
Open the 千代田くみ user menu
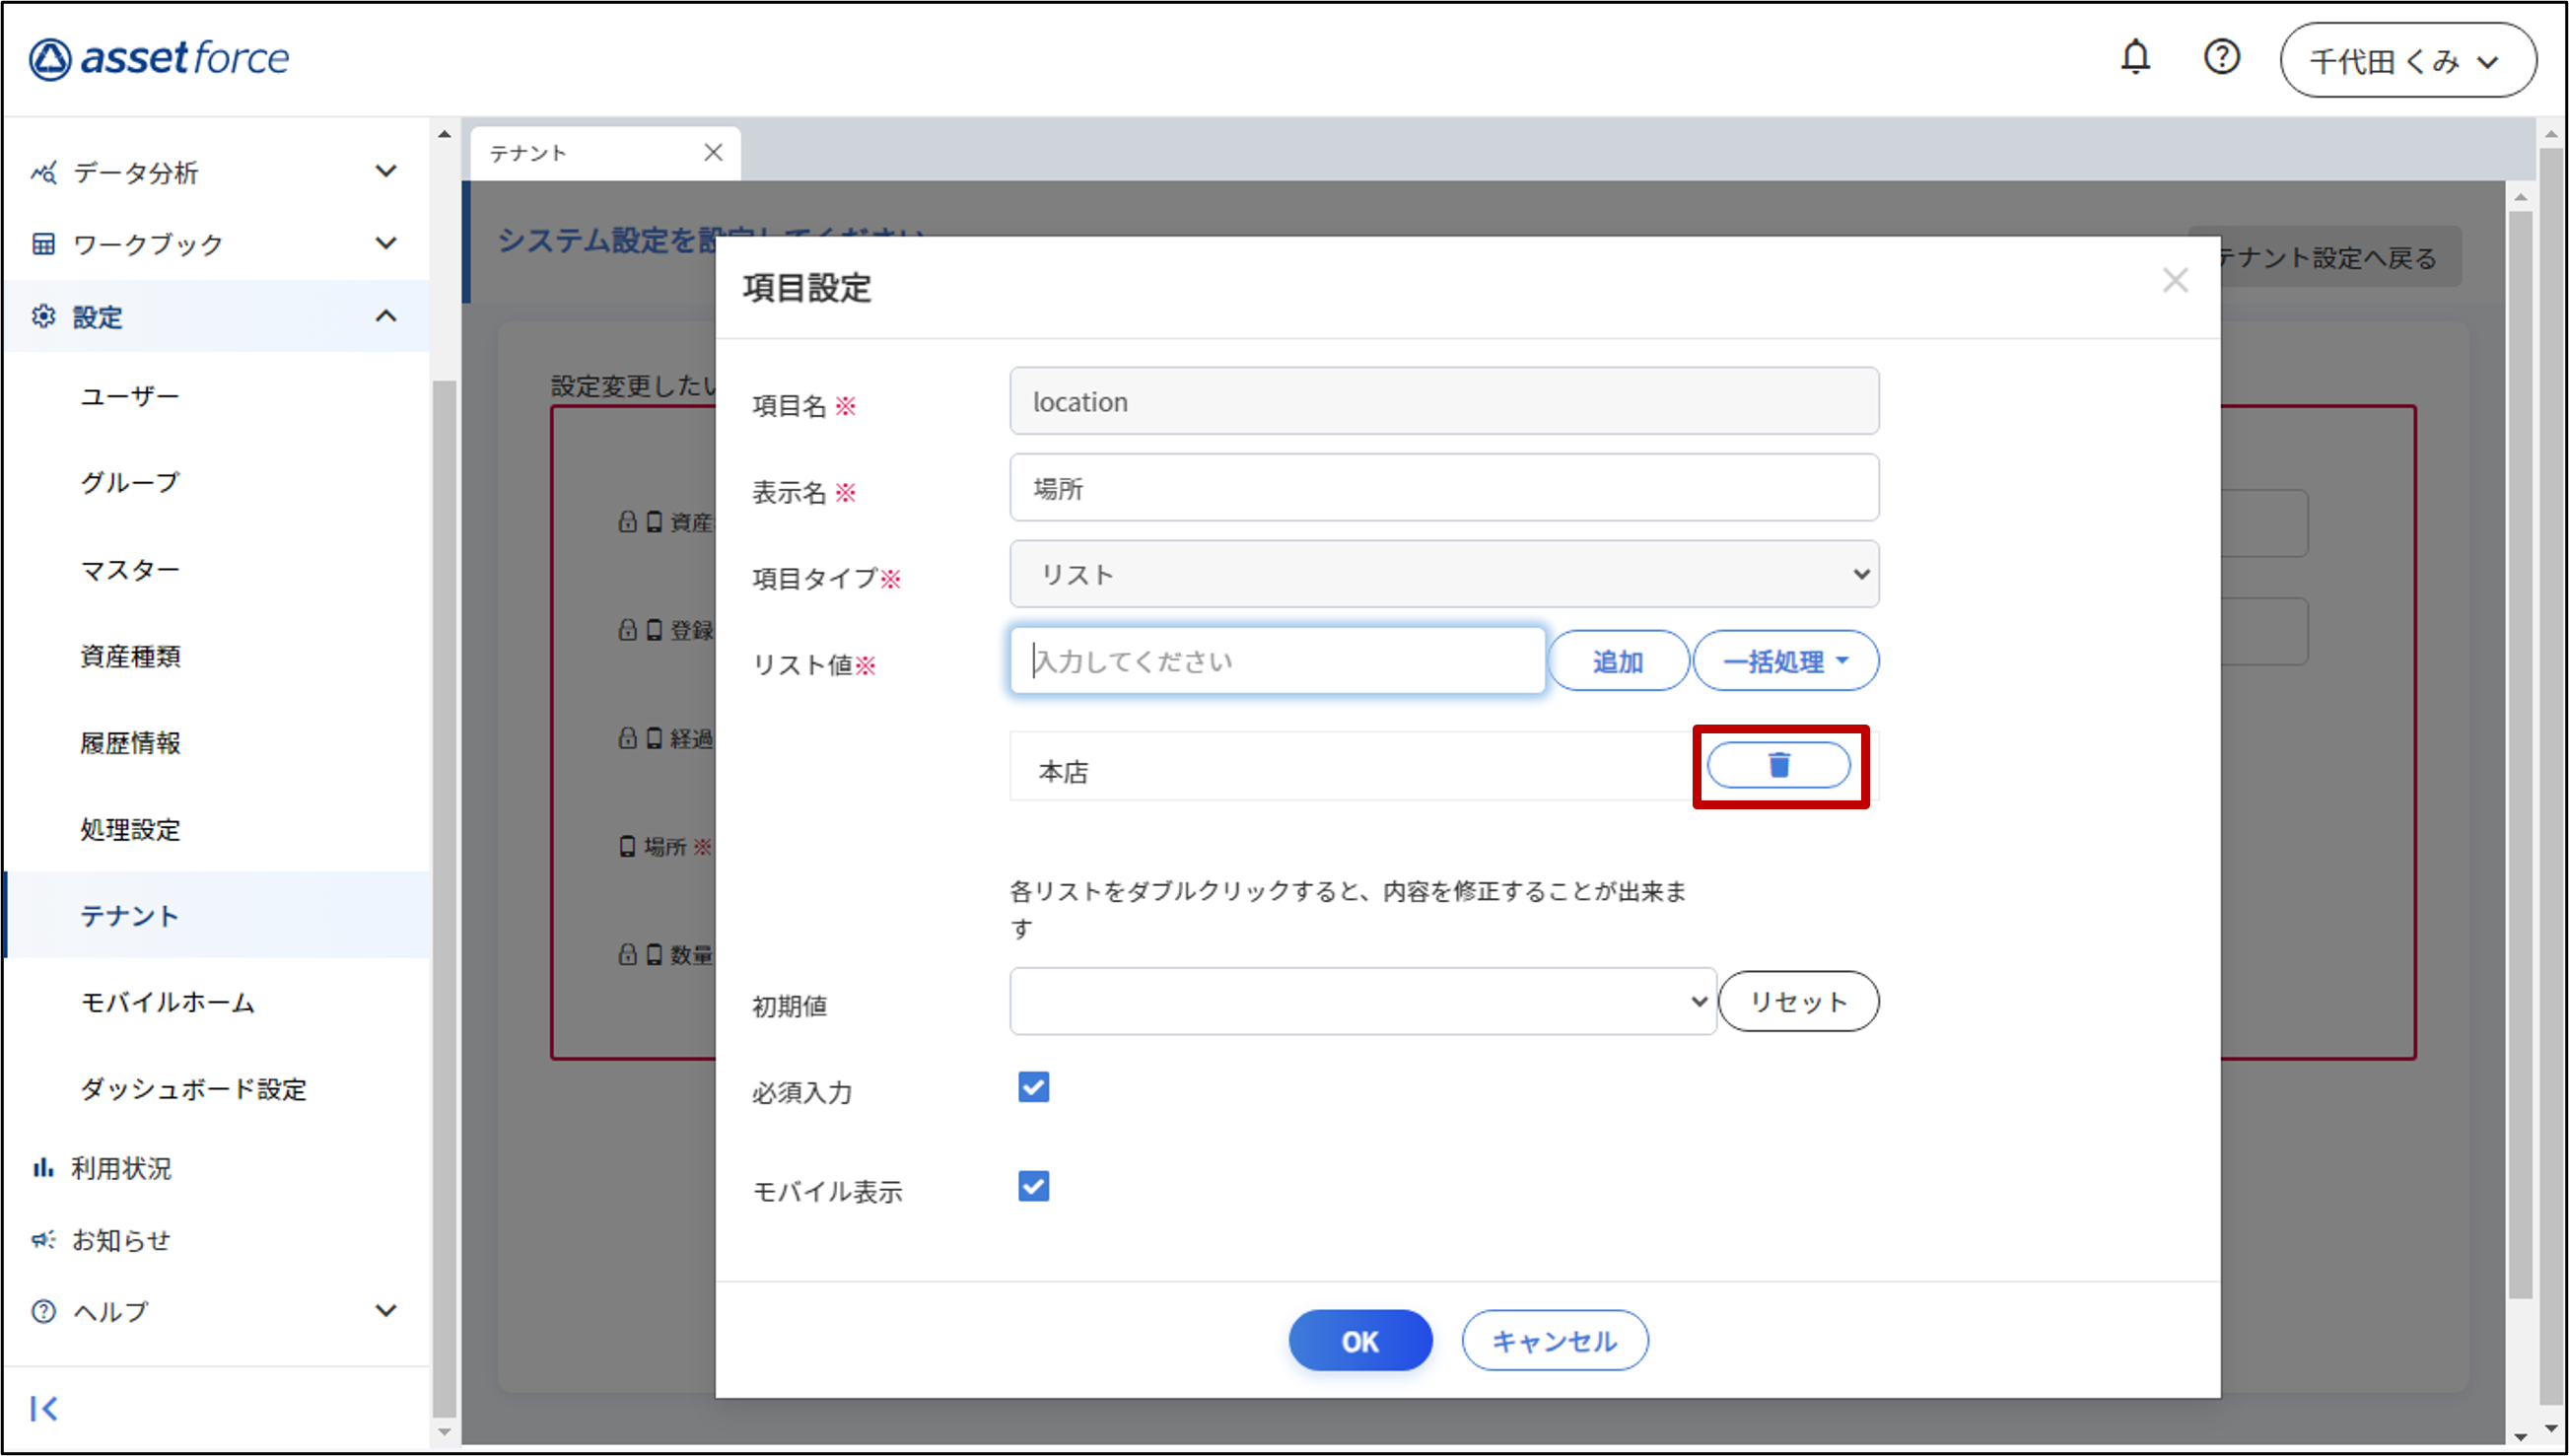(2407, 61)
